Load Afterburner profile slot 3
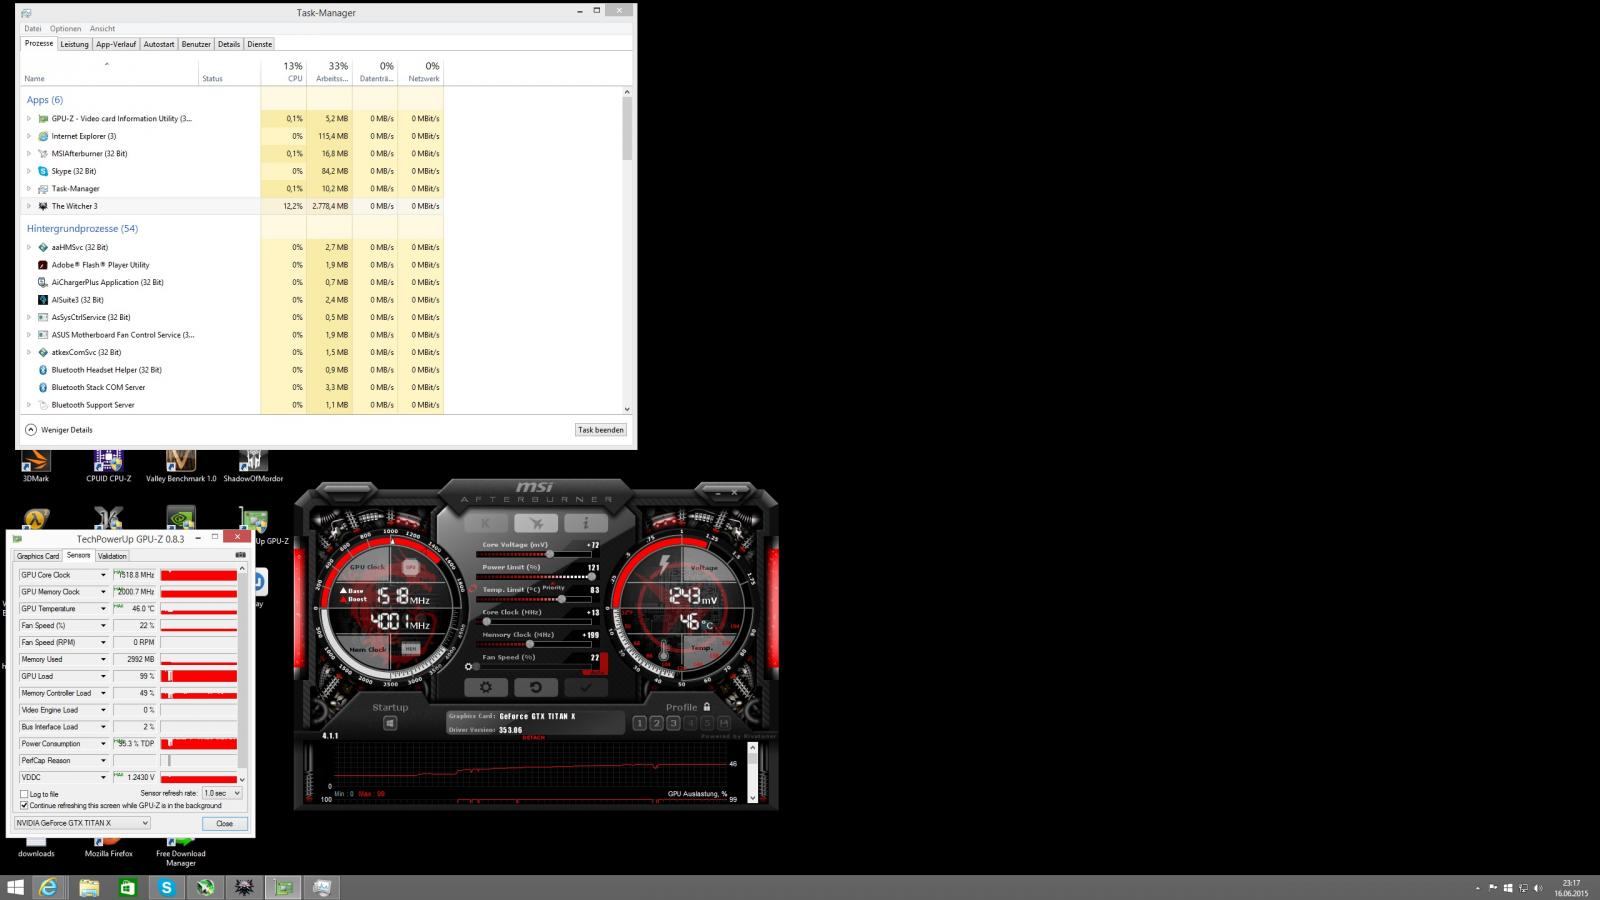 673,723
